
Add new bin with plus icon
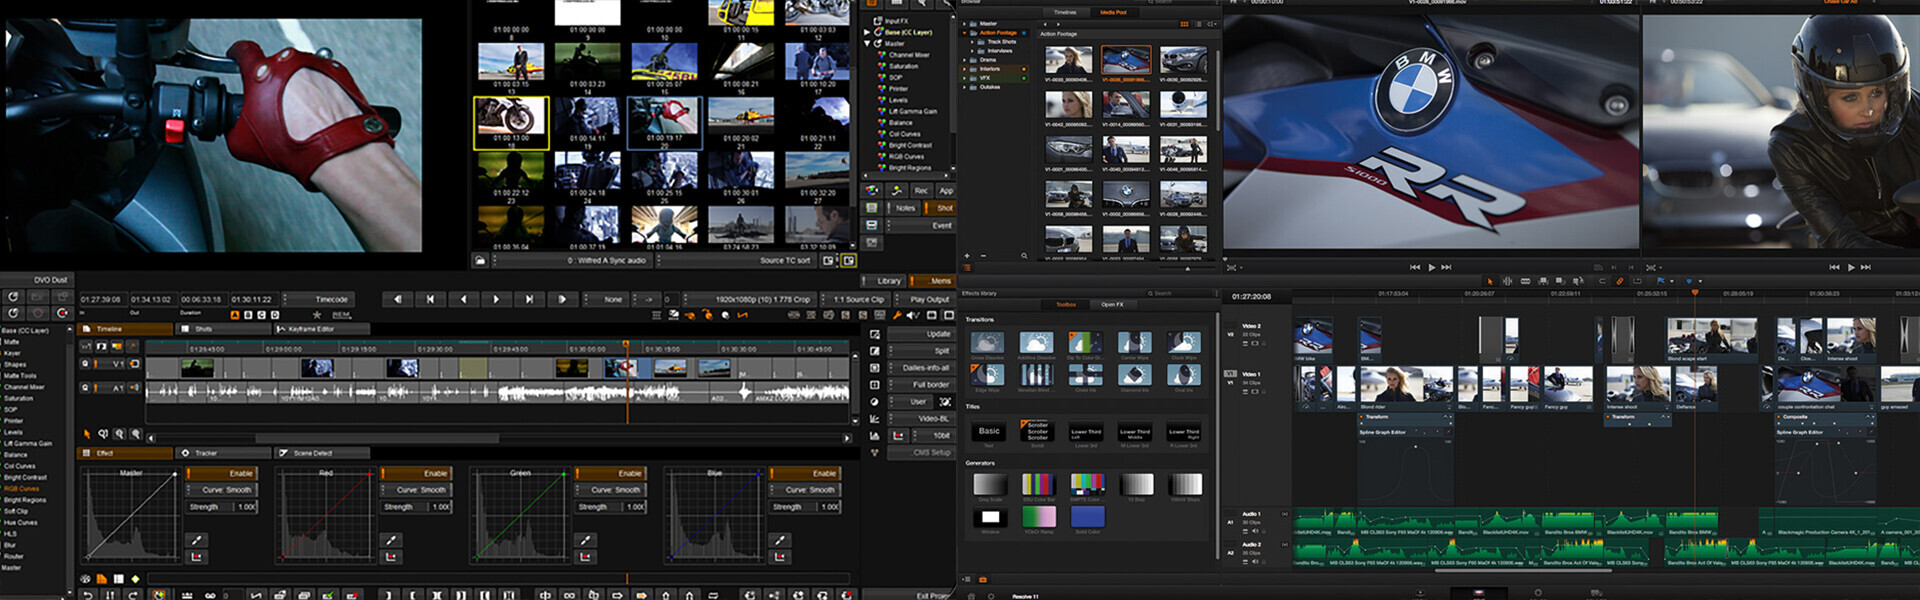click(x=966, y=256)
